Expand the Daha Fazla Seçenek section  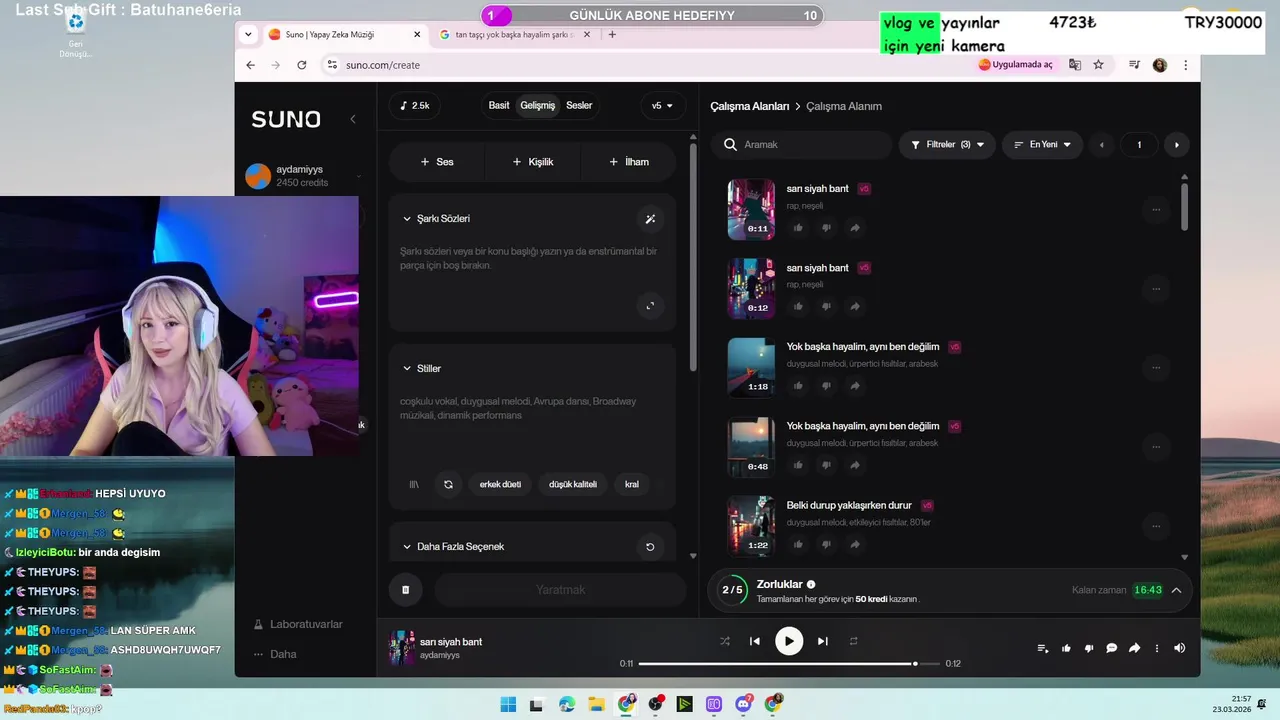tap(407, 547)
